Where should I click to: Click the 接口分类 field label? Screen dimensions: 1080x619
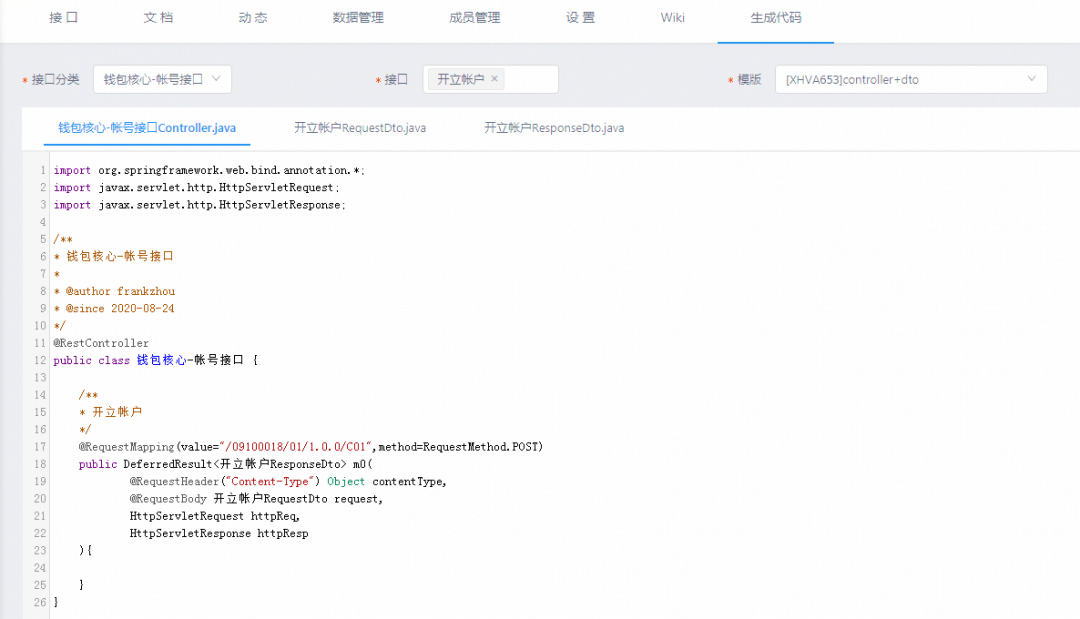pyautogui.click(x=55, y=79)
